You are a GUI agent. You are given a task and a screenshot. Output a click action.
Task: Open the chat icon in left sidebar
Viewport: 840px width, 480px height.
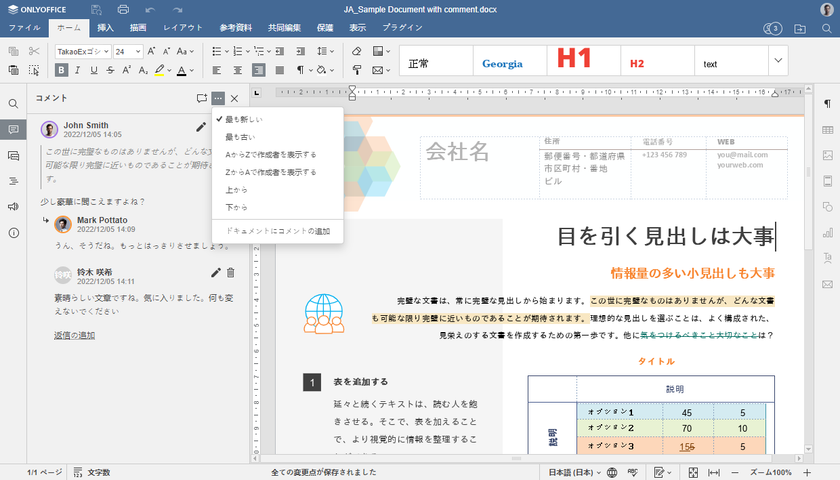[14, 155]
